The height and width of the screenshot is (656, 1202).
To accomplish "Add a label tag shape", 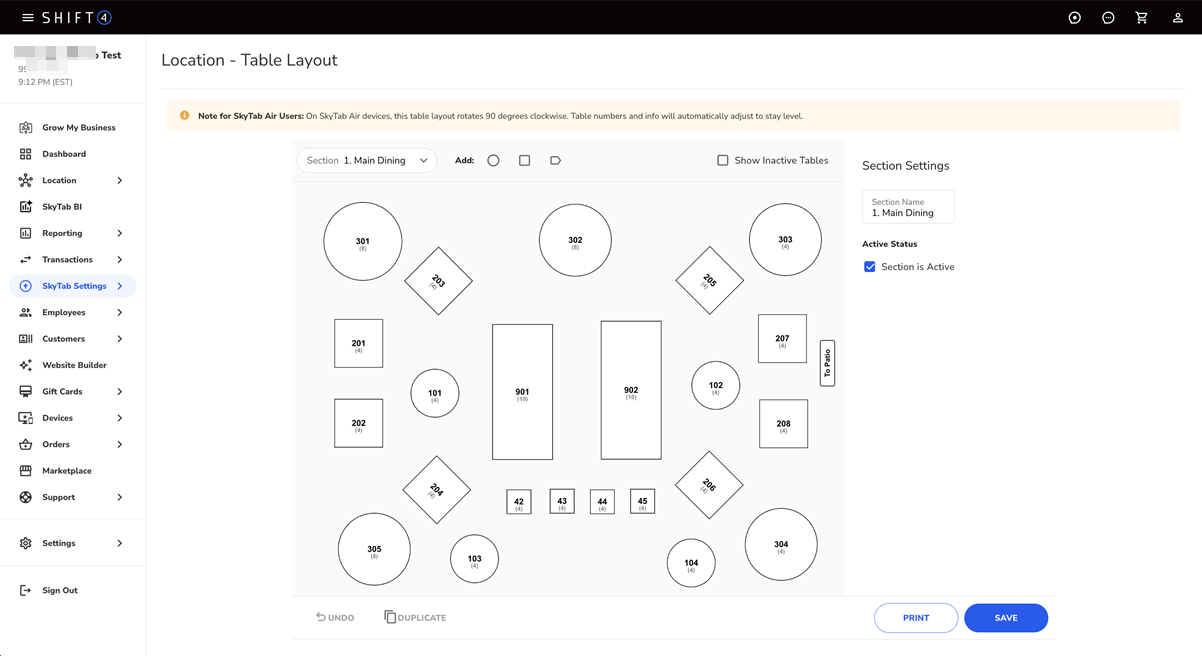I will point(555,160).
